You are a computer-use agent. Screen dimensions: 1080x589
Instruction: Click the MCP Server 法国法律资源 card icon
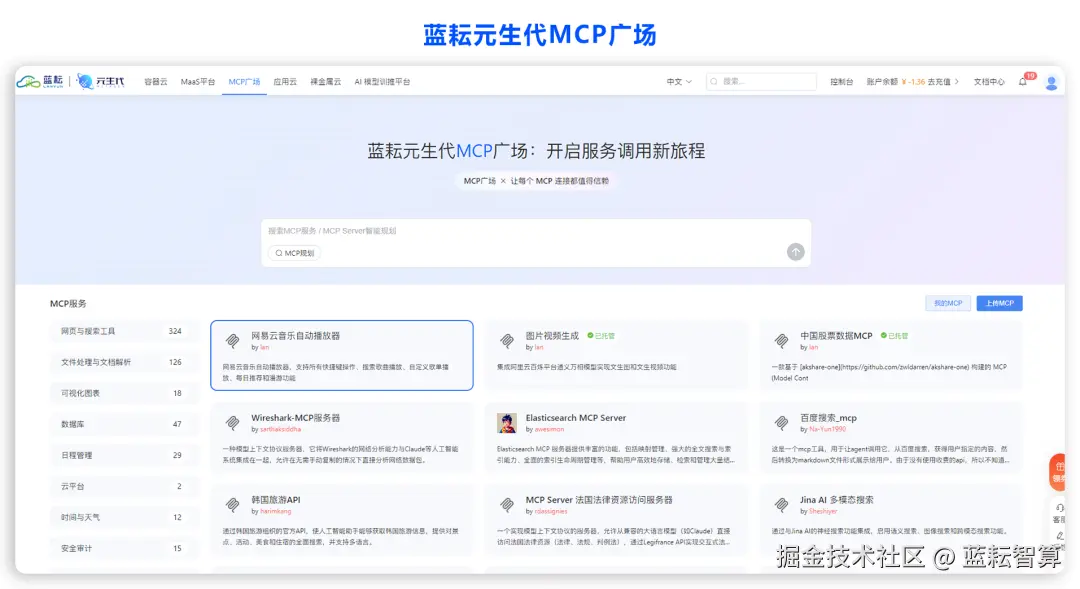(507, 504)
